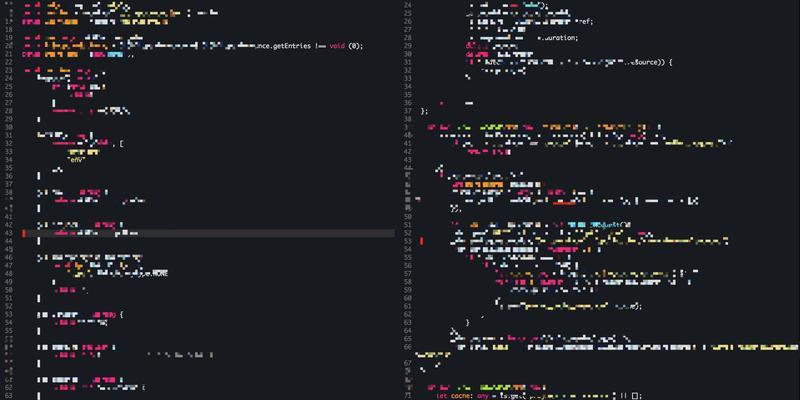Image resolution: width=800 pixels, height=400 pixels.
Task: Click line number 24 in right pane gutter
Action: coord(408,5)
